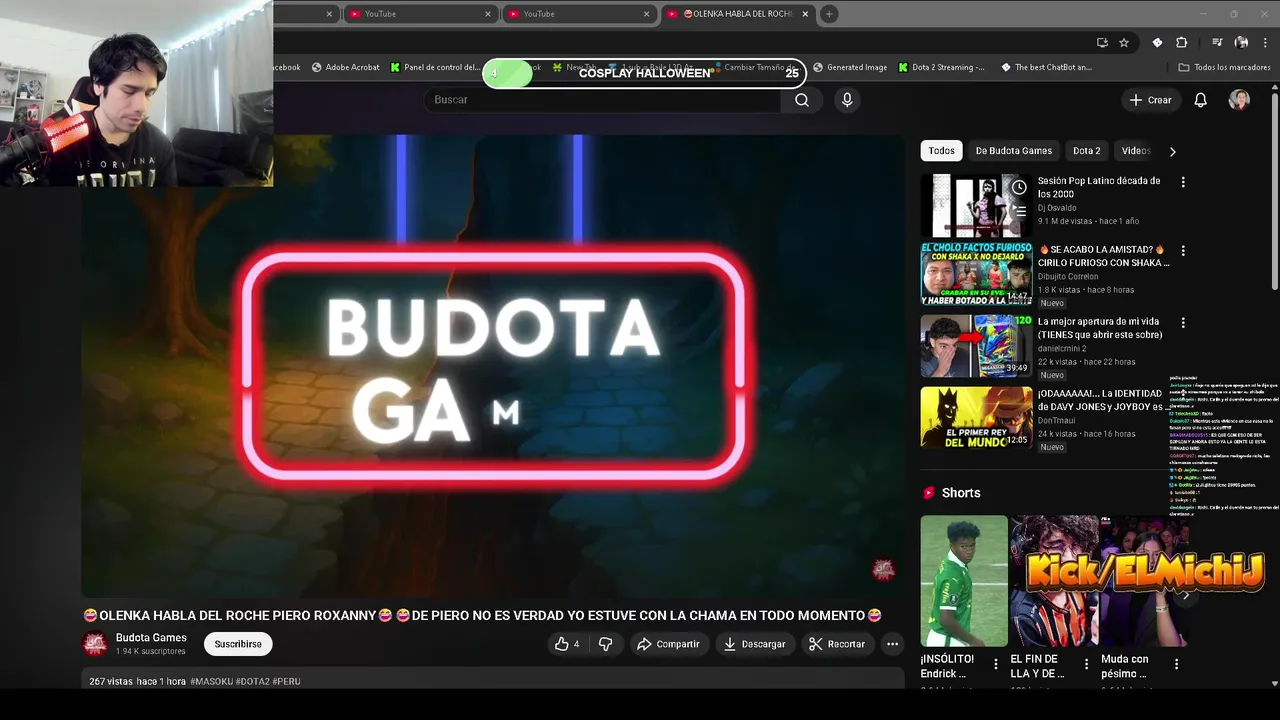Click the Budota Games watermark on the player

(x=882, y=569)
